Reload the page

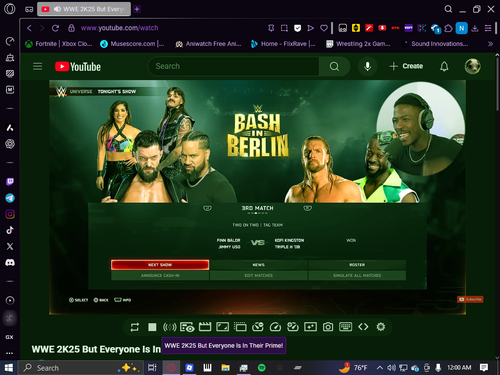[55, 28]
